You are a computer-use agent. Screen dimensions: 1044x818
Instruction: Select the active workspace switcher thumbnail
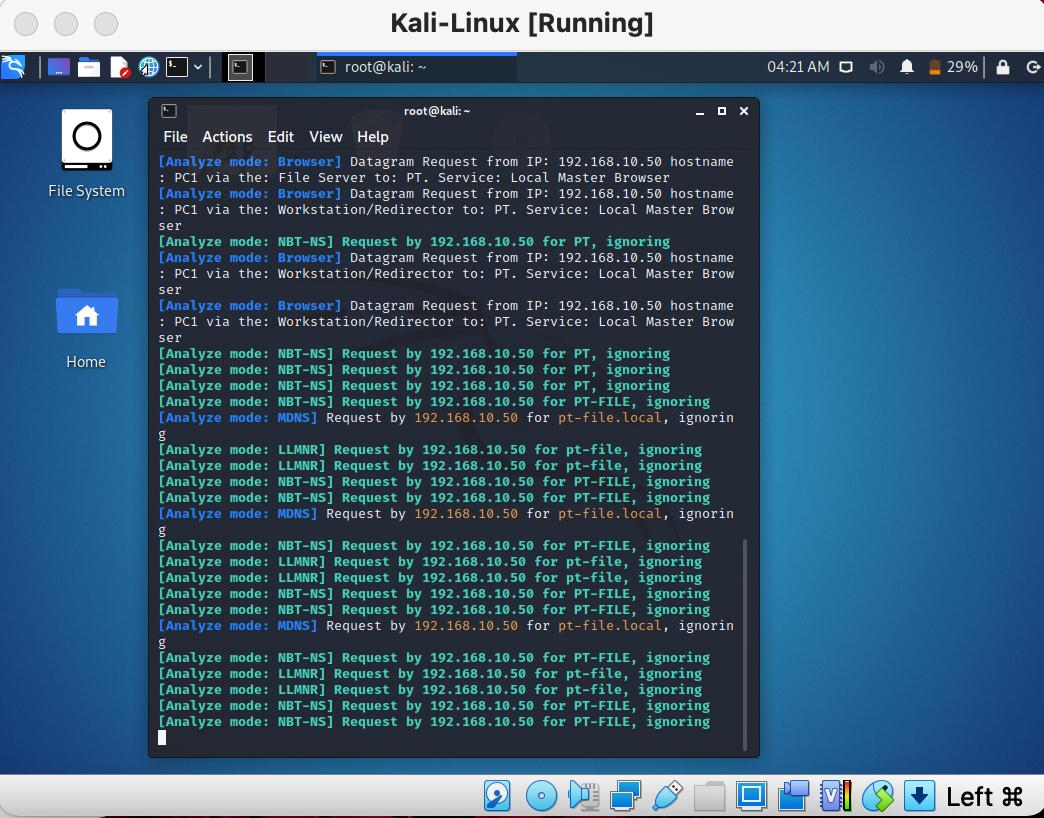(x=240, y=67)
